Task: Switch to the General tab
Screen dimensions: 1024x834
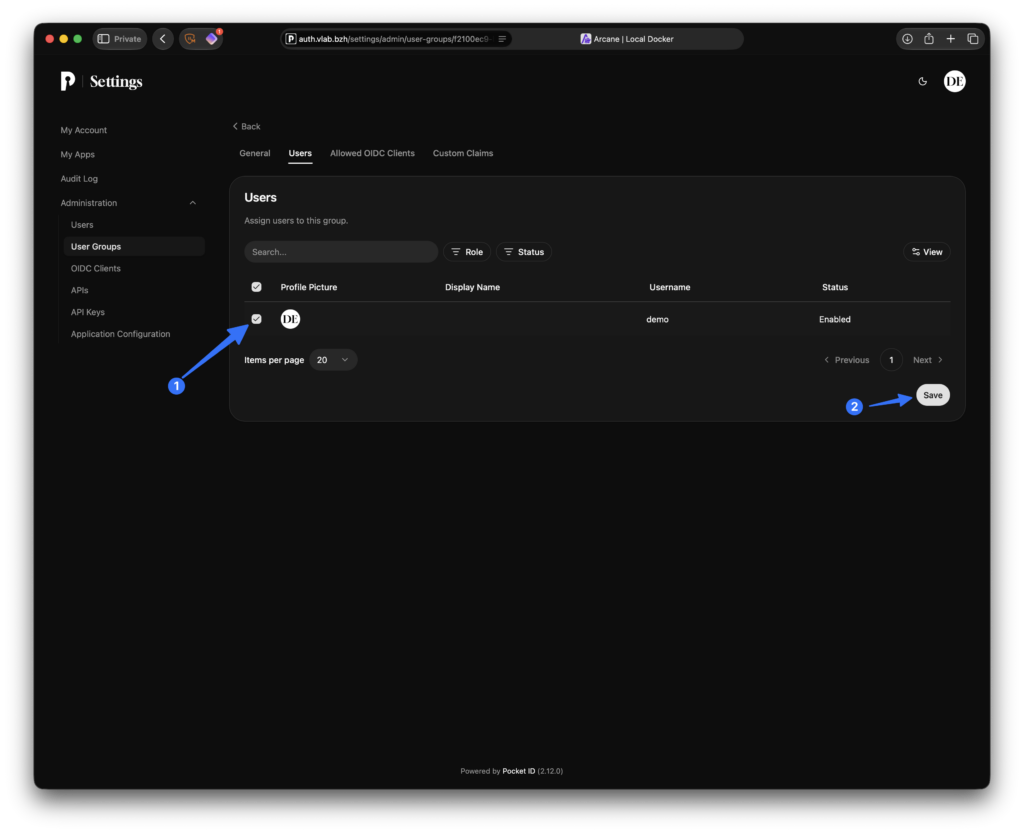Action: pyautogui.click(x=255, y=153)
